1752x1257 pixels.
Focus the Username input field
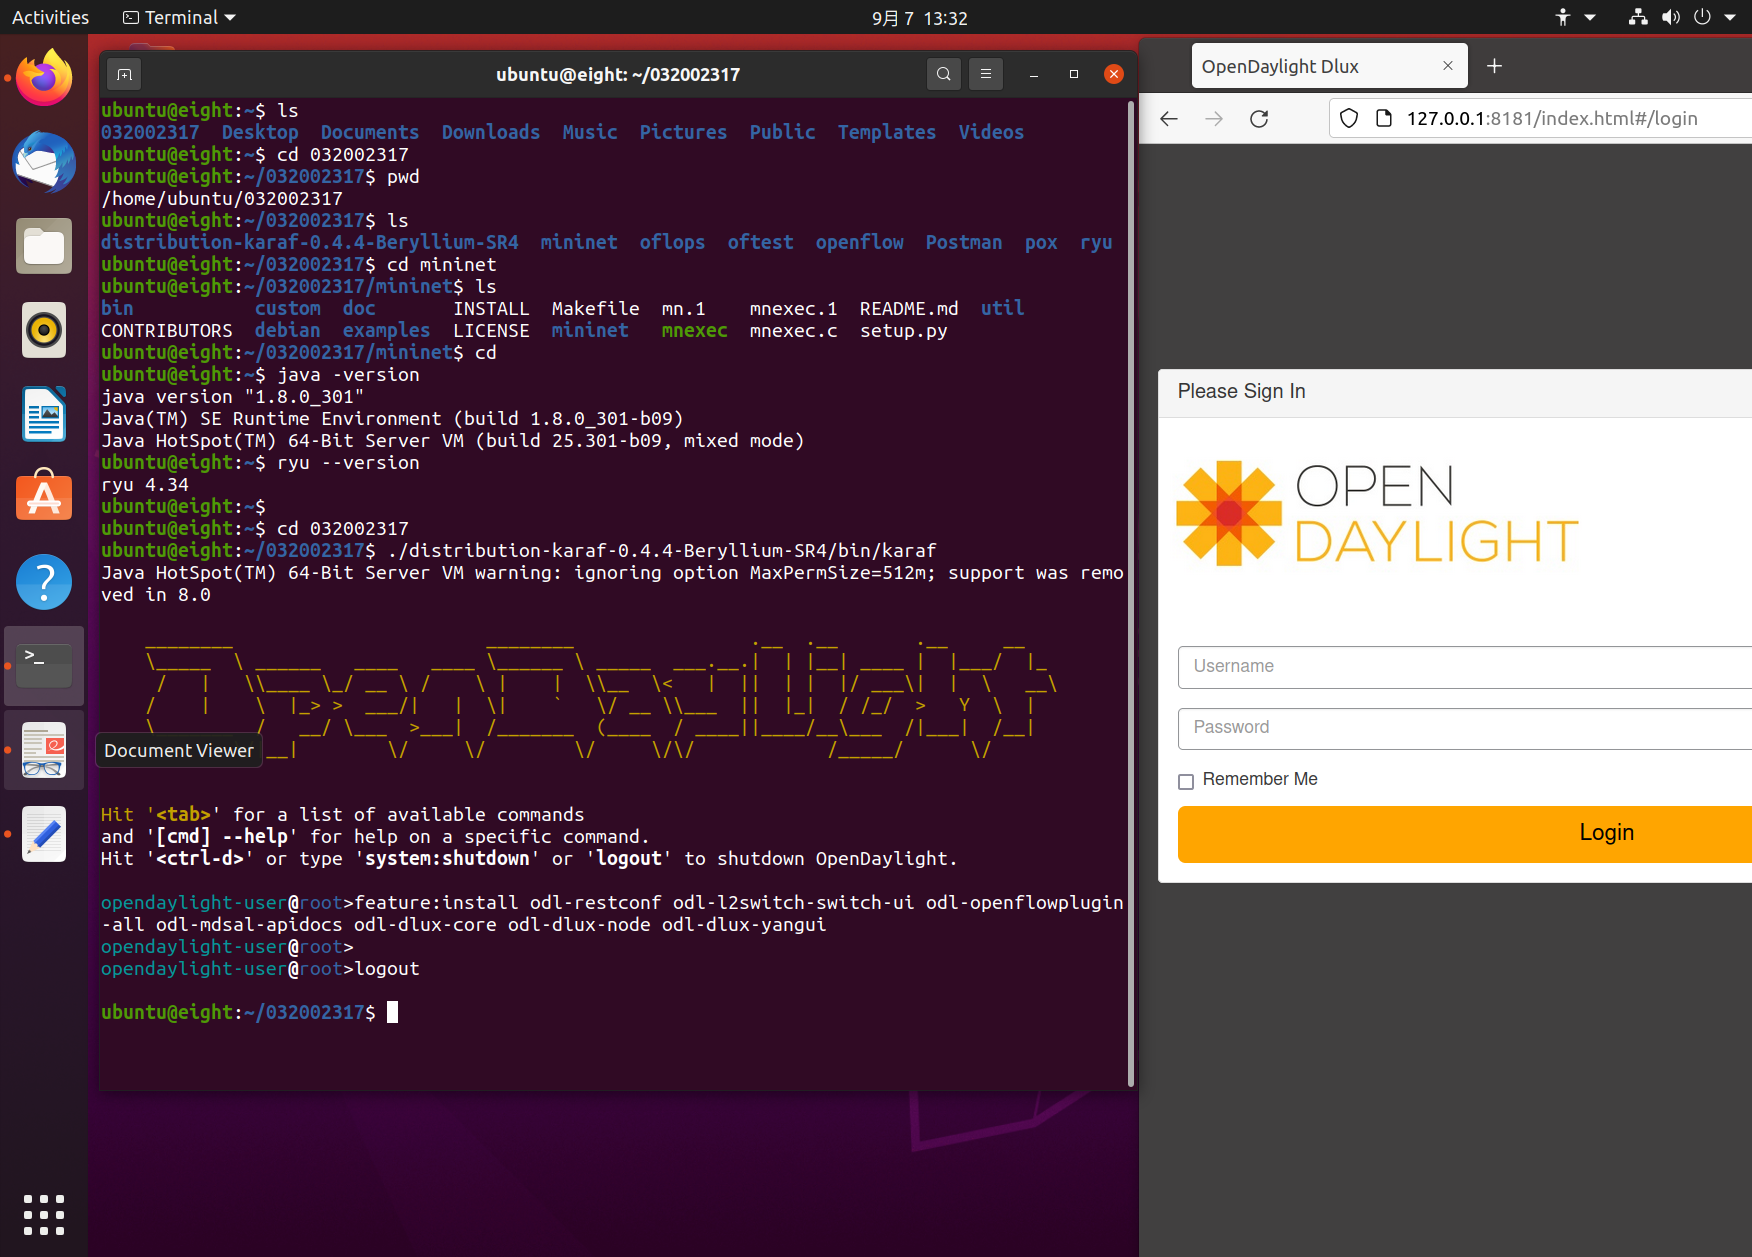[x=1465, y=667]
